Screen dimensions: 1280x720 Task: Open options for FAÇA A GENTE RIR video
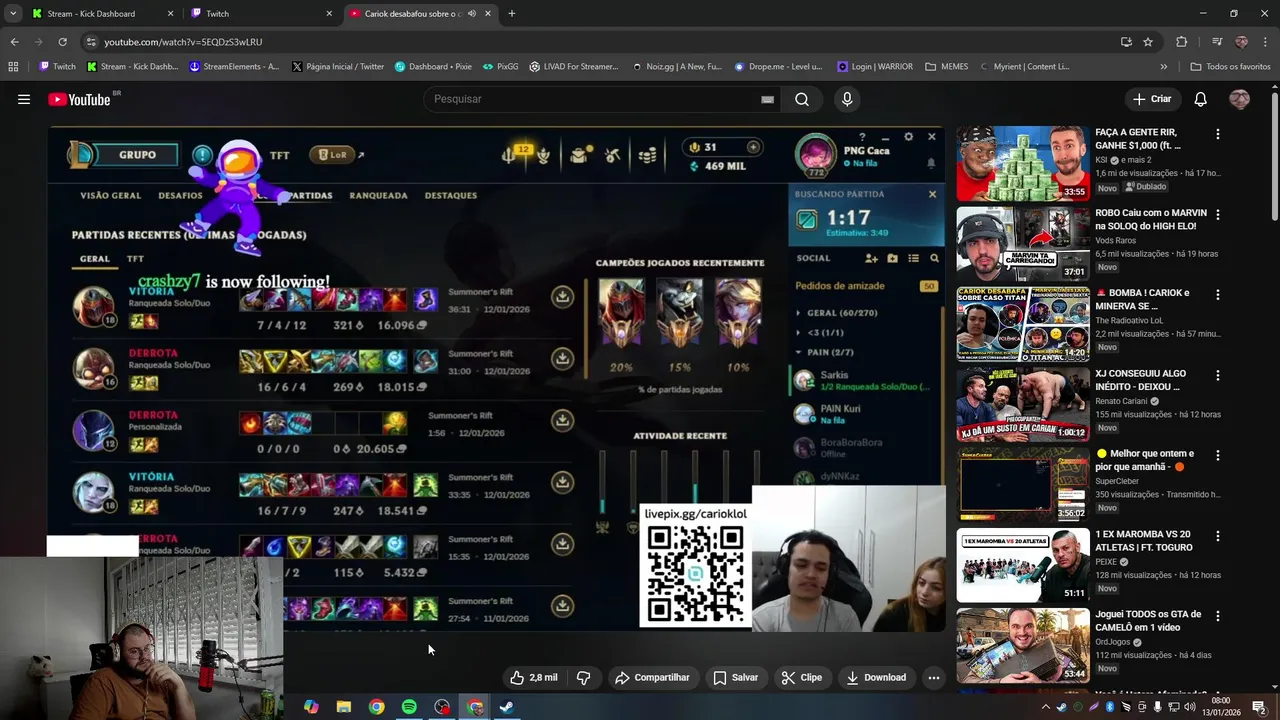pyautogui.click(x=1217, y=134)
